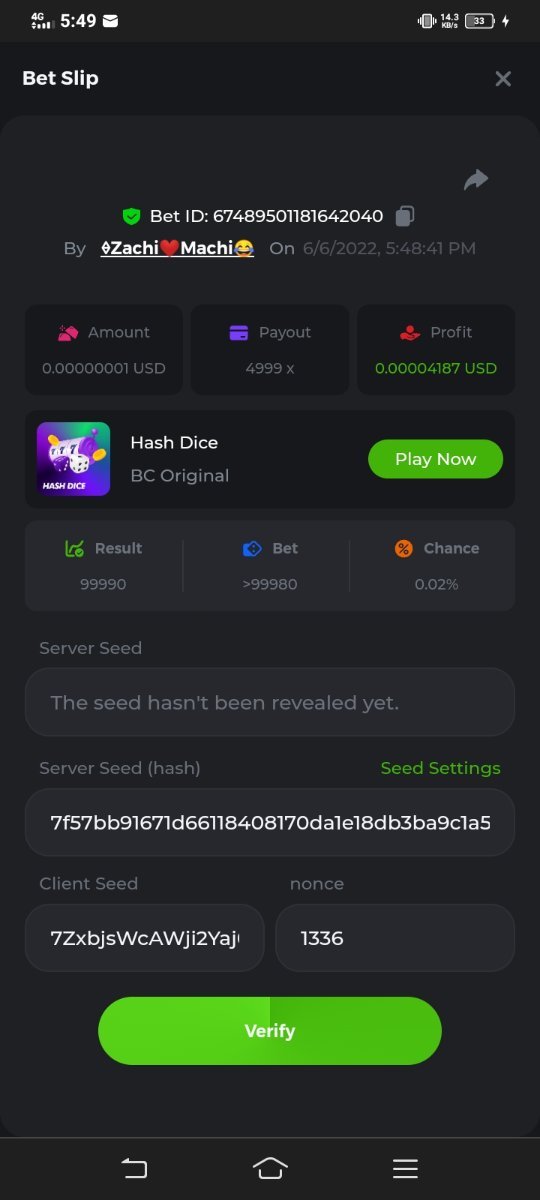The height and width of the screenshot is (1200, 540).
Task: Open the Zachi Machi user profile
Action: point(177,248)
